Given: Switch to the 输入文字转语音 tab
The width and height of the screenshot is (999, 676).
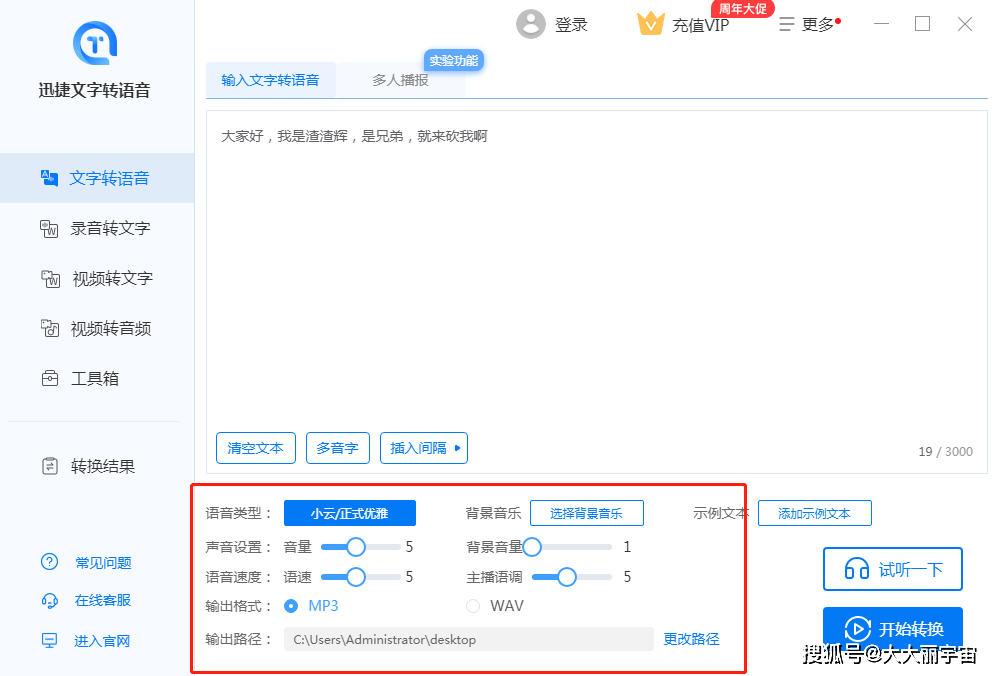Looking at the screenshot, I should (270, 80).
